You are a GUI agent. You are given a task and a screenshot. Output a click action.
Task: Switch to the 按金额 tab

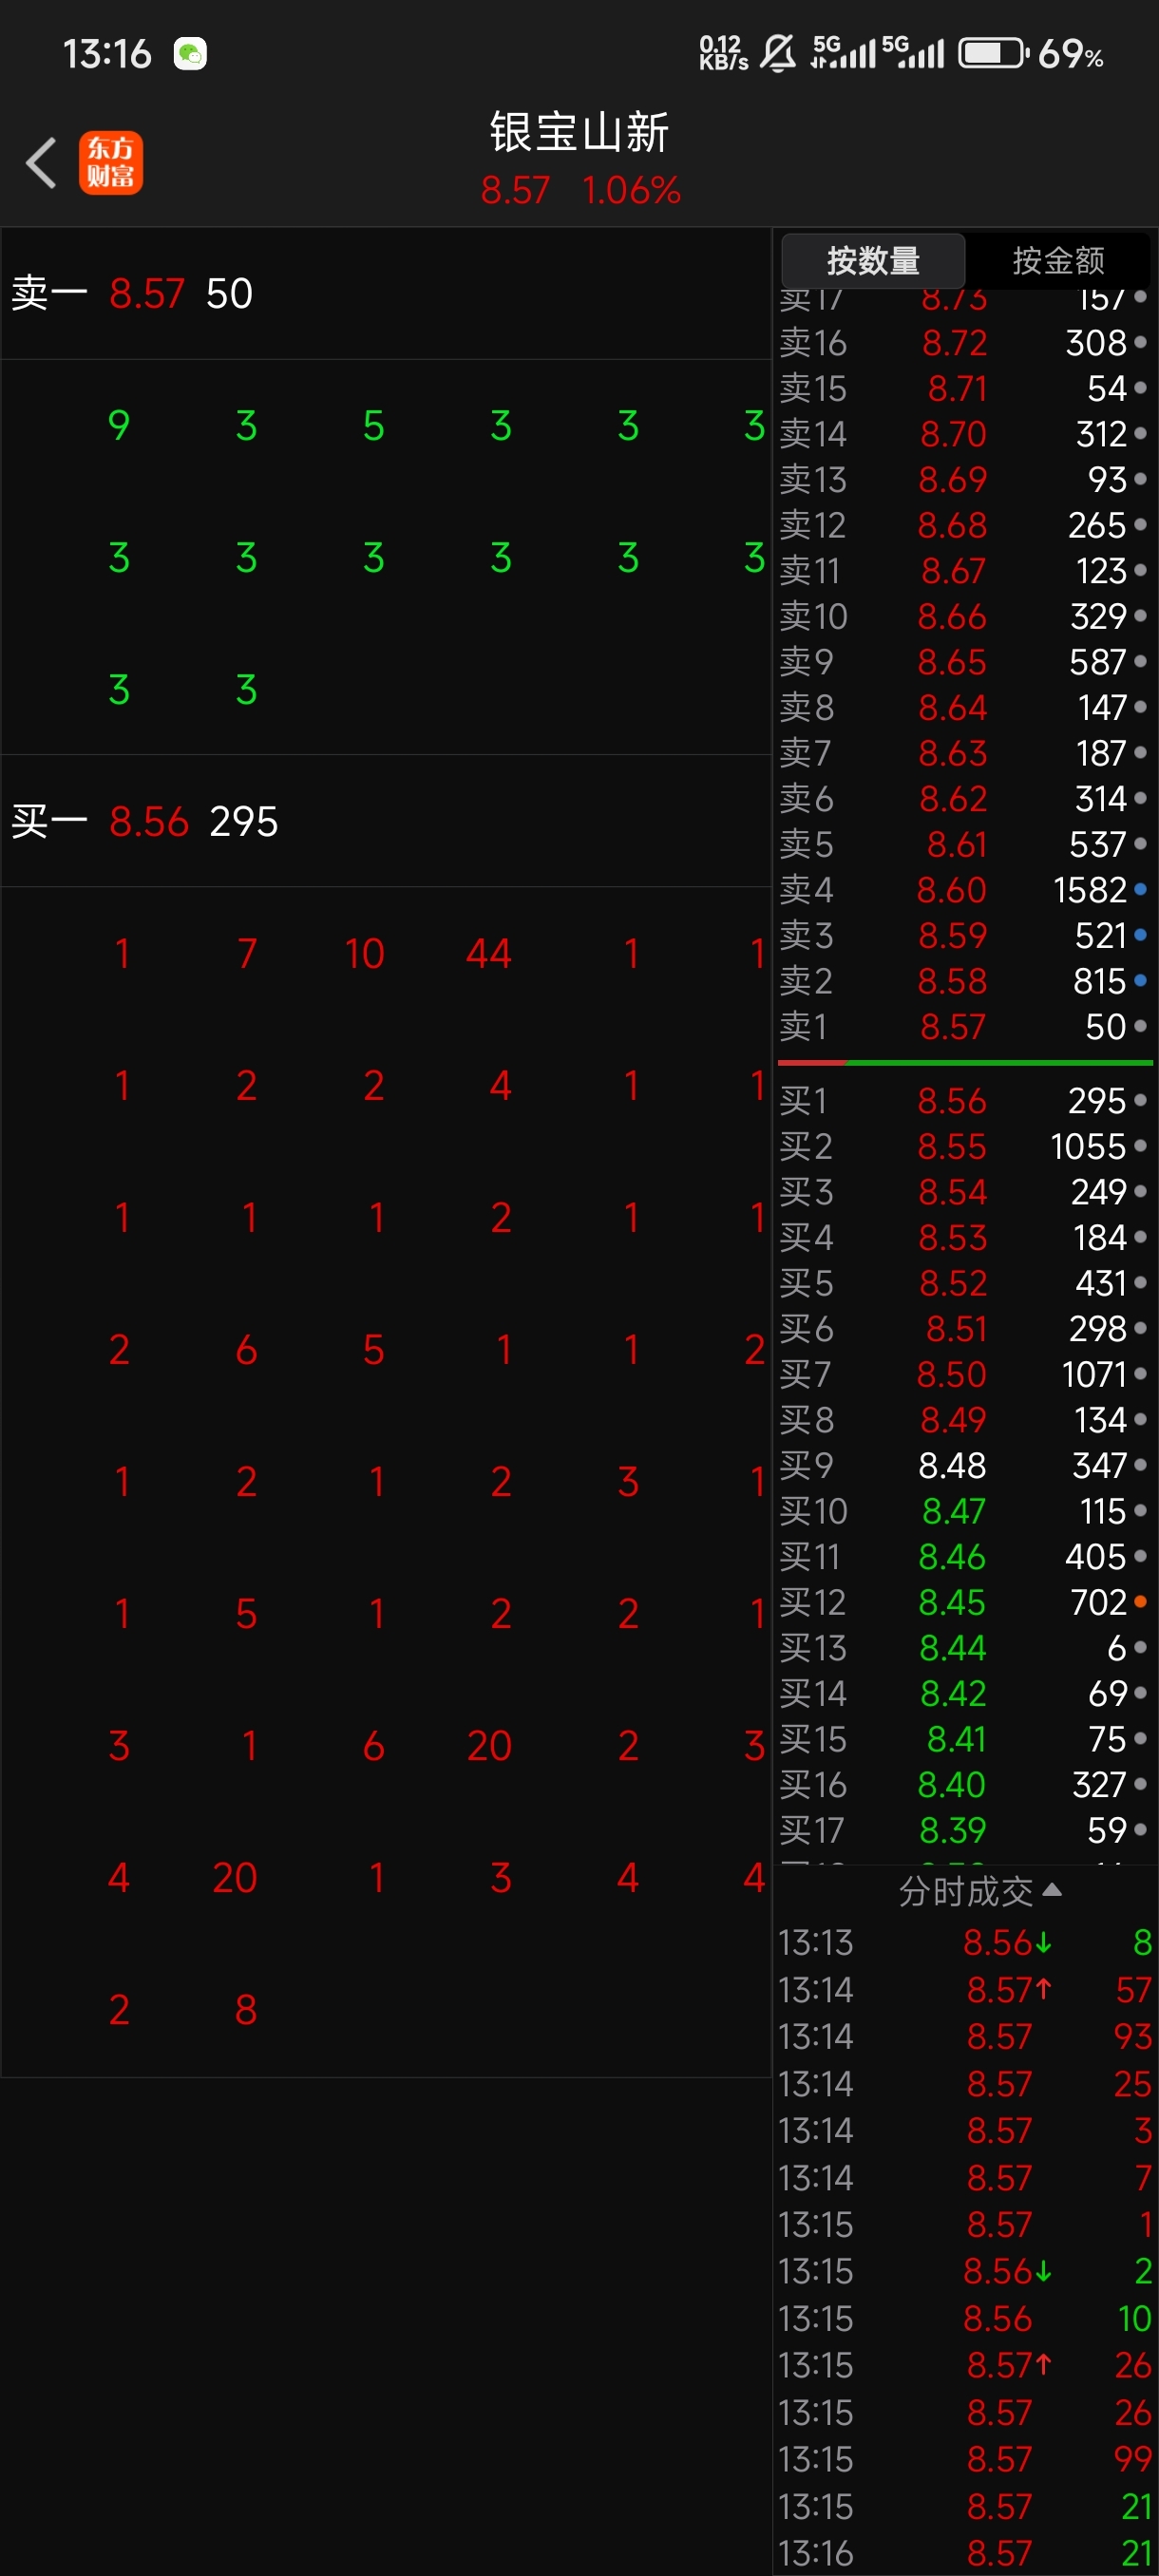[x=1058, y=261]
